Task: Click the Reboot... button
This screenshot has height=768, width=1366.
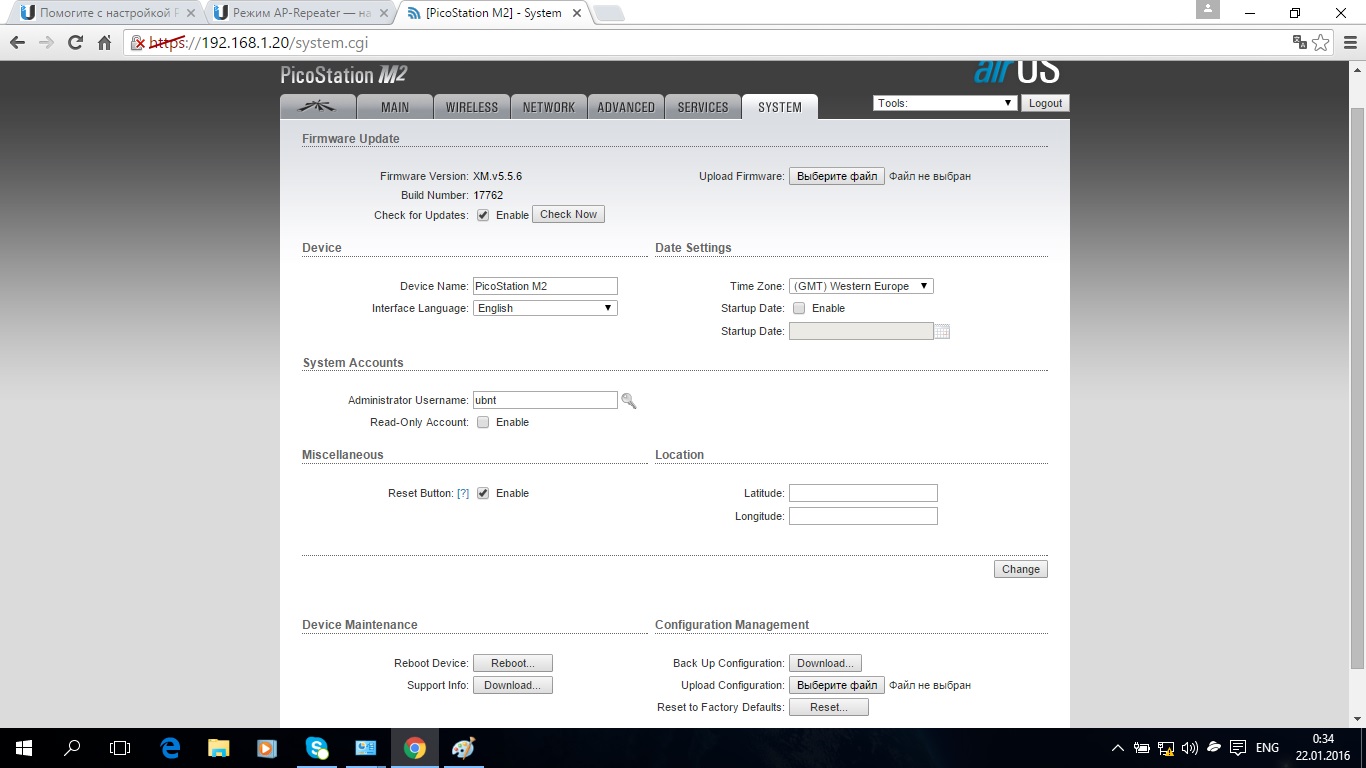Action: 513,663
